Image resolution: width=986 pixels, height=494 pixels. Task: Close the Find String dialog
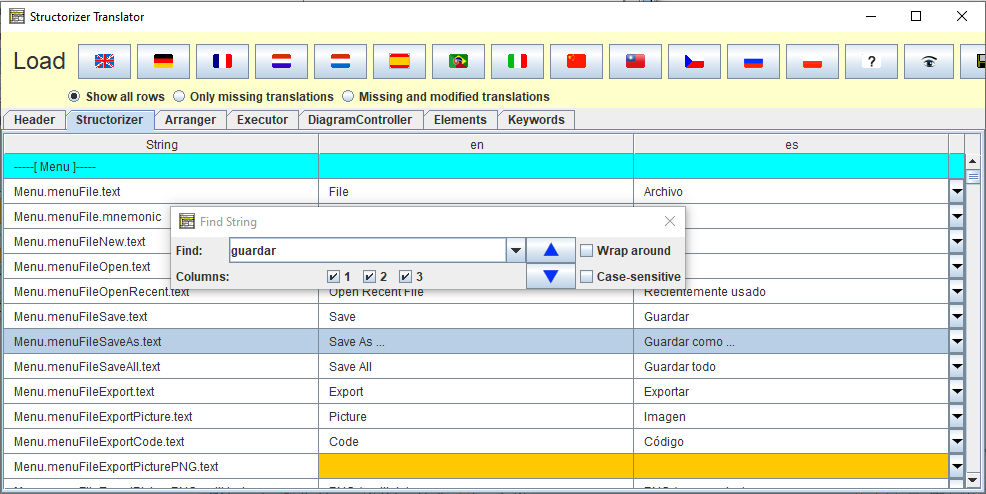(x=670, y=221)
